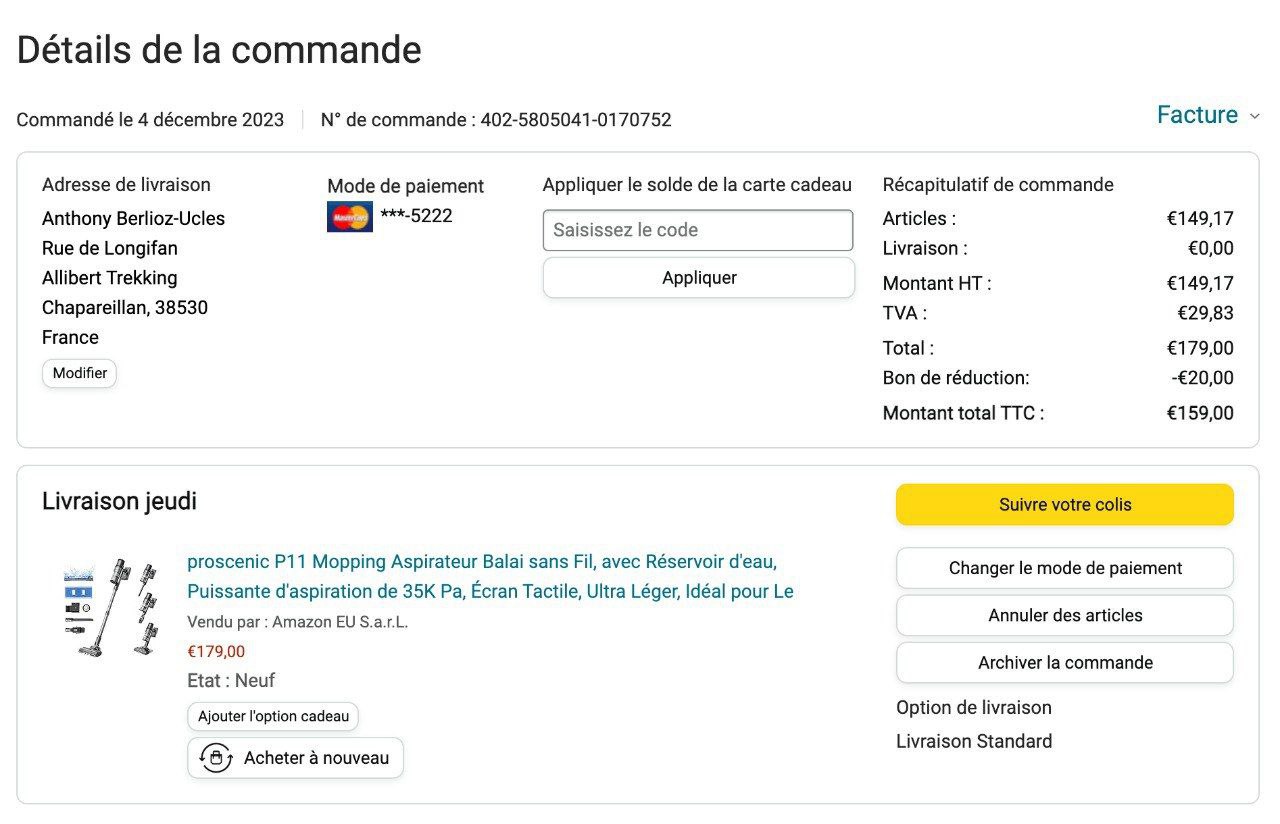Image resolution: width=1280 pixels, height=824 pixels.
Task: Click the Livraison Standard delivery option text
Action: [974, 741]
